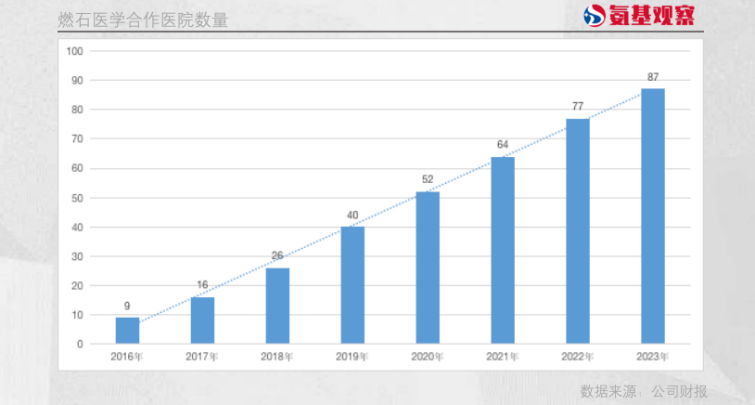755x405 pixels.
Task: Select the 2016年 bar in chart
Action: [127, 331]
